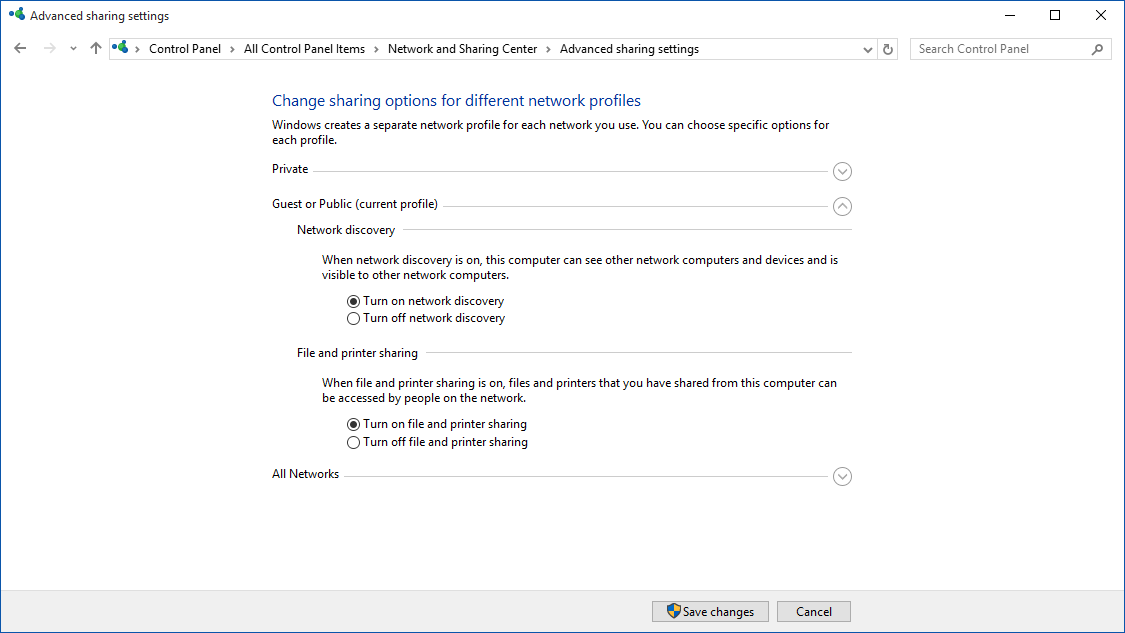Expand the All Networks section
Image resolution: width=1125 pixels, height=633 pixels.
point(842,476)
